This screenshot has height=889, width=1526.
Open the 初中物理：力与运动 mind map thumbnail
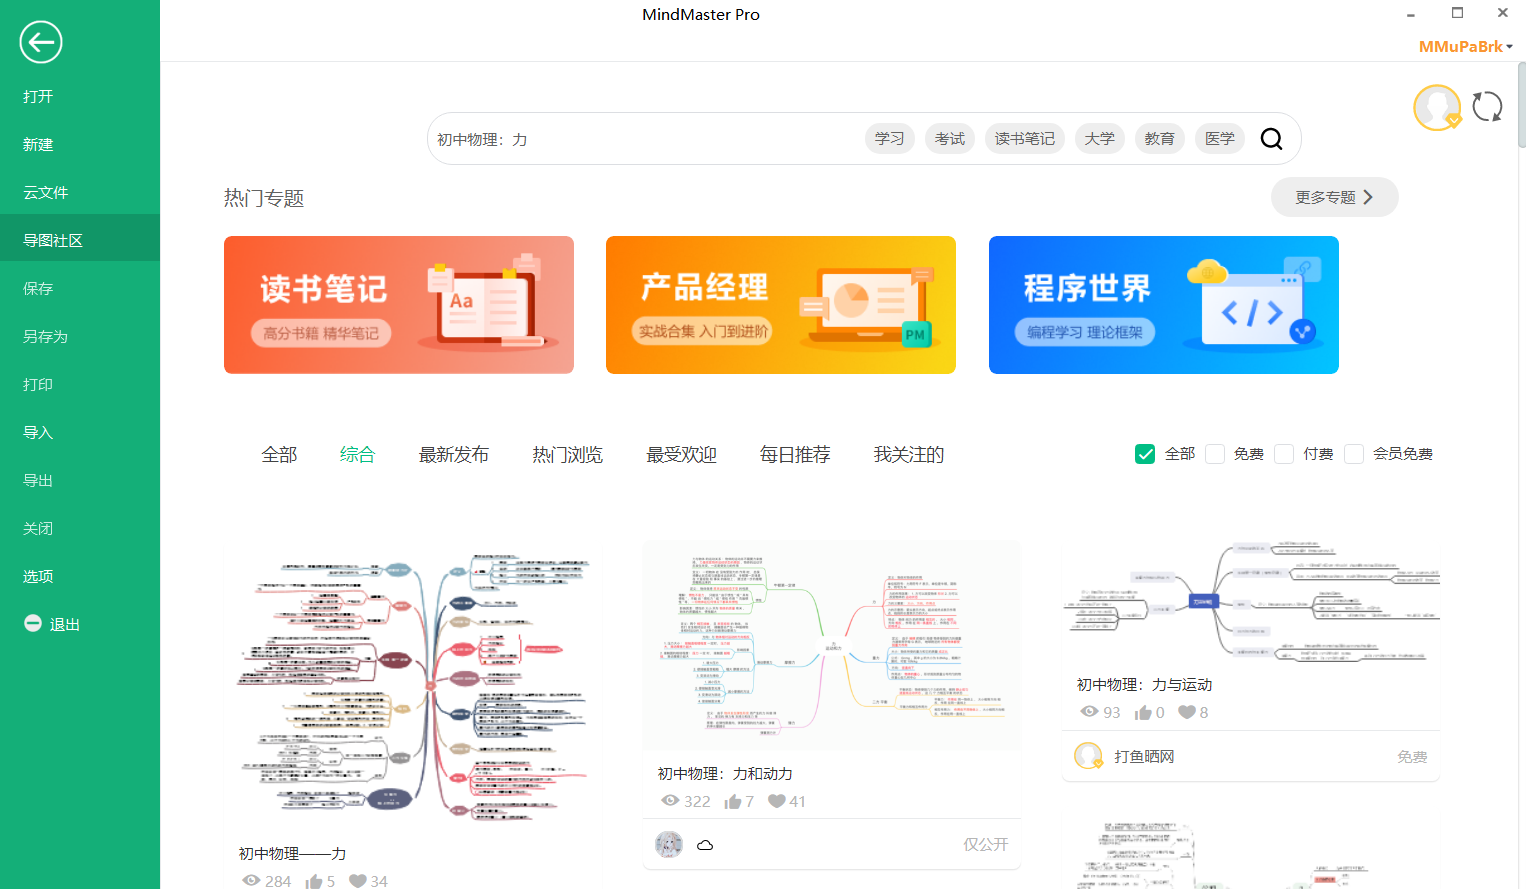pyautogui.click(x=1251, y=603)
